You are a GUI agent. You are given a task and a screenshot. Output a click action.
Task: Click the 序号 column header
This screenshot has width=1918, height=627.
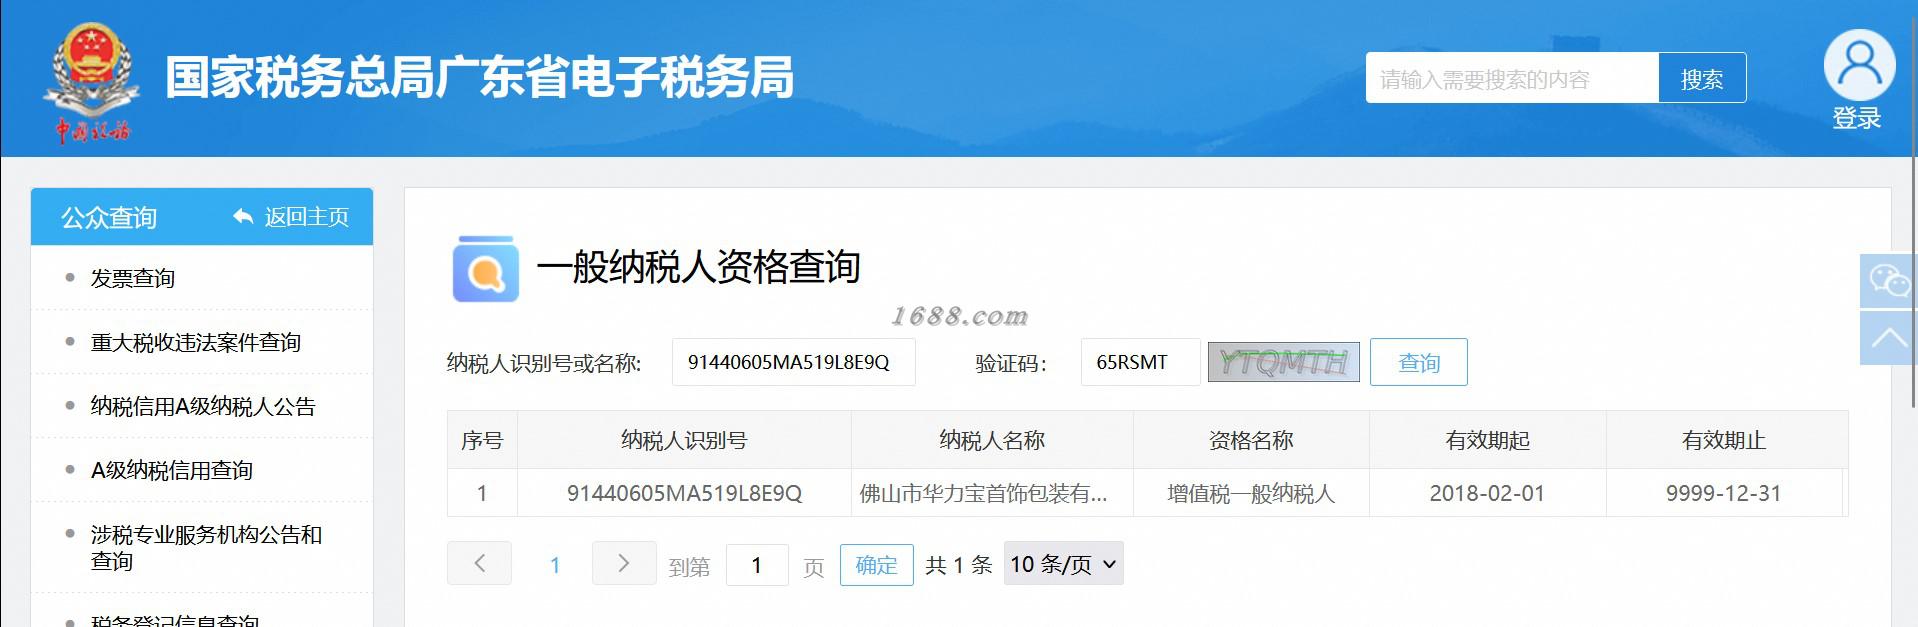tap(482, 440)
